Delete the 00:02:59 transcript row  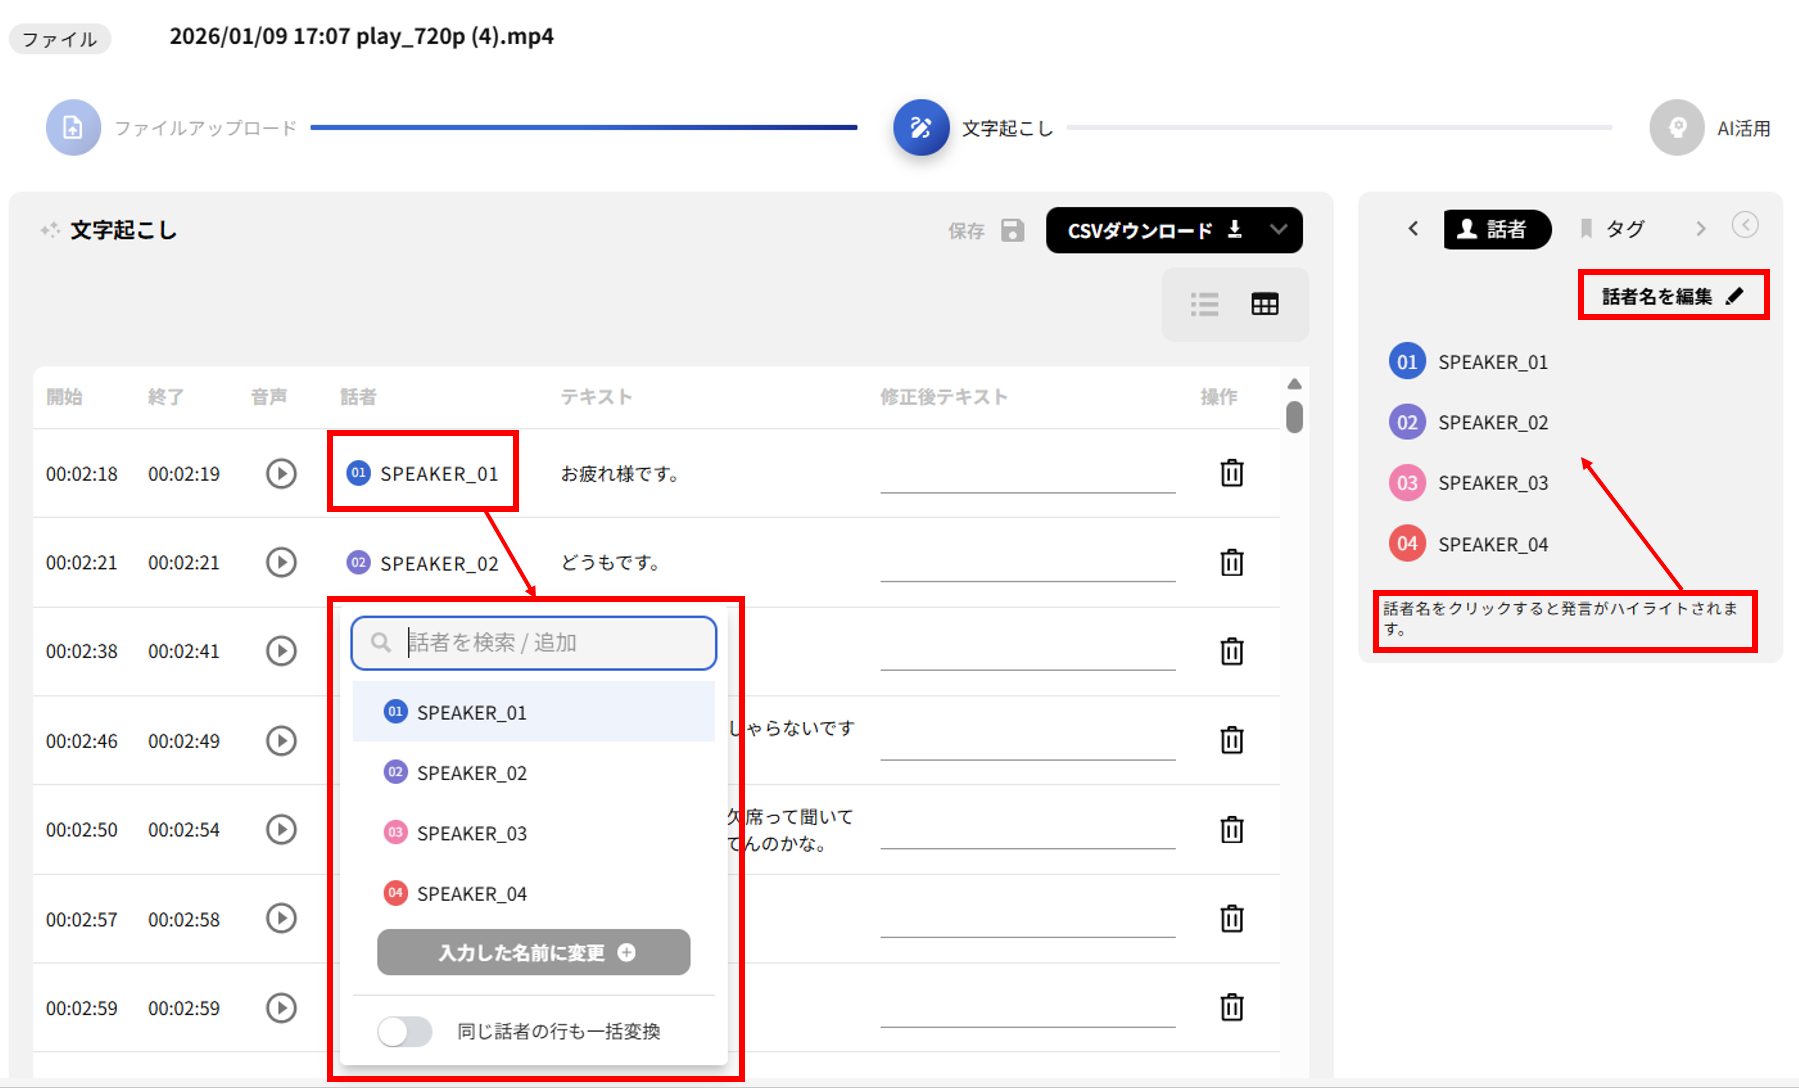(x=1231, y=1007)
